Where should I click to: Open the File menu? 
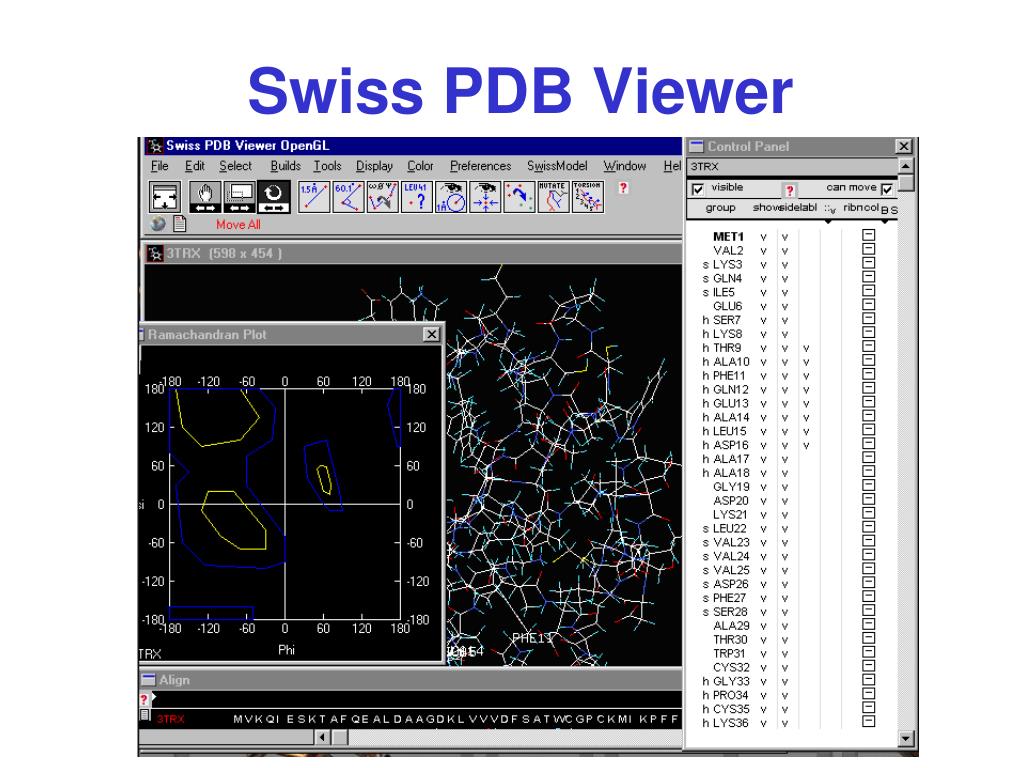pyautogui.click(x=159, y=166)
